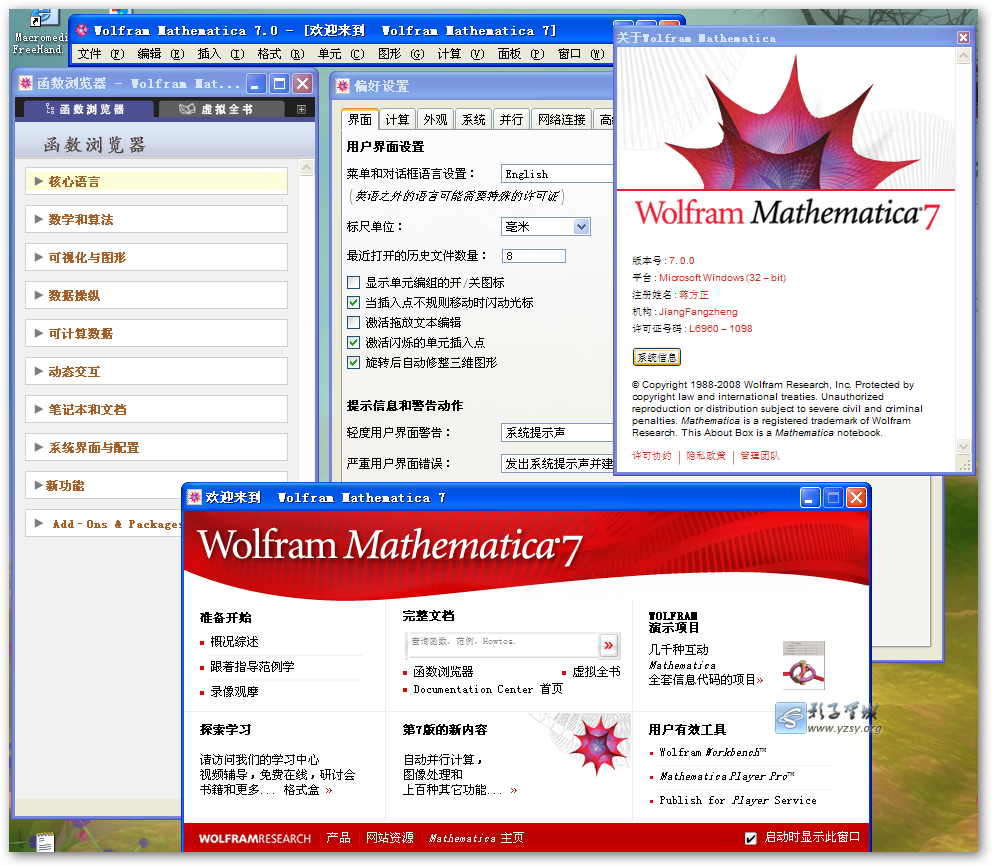
Task: Click the 最近打开的历史文件数量 input field
Action: [533, 256]
